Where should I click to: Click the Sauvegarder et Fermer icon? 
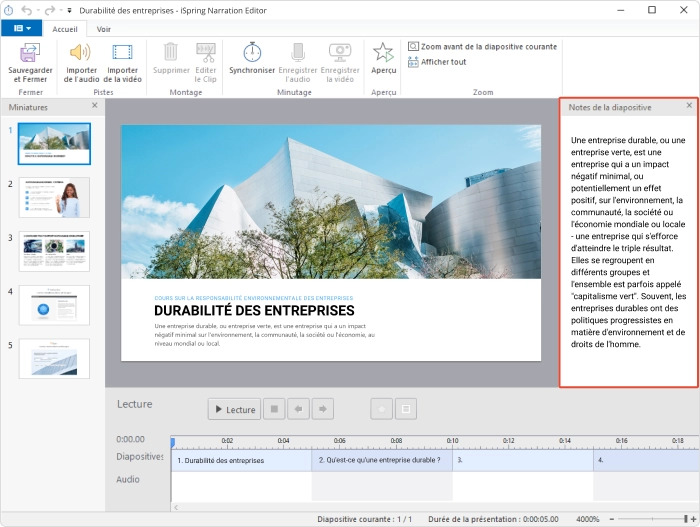click(x=30, y=53)
